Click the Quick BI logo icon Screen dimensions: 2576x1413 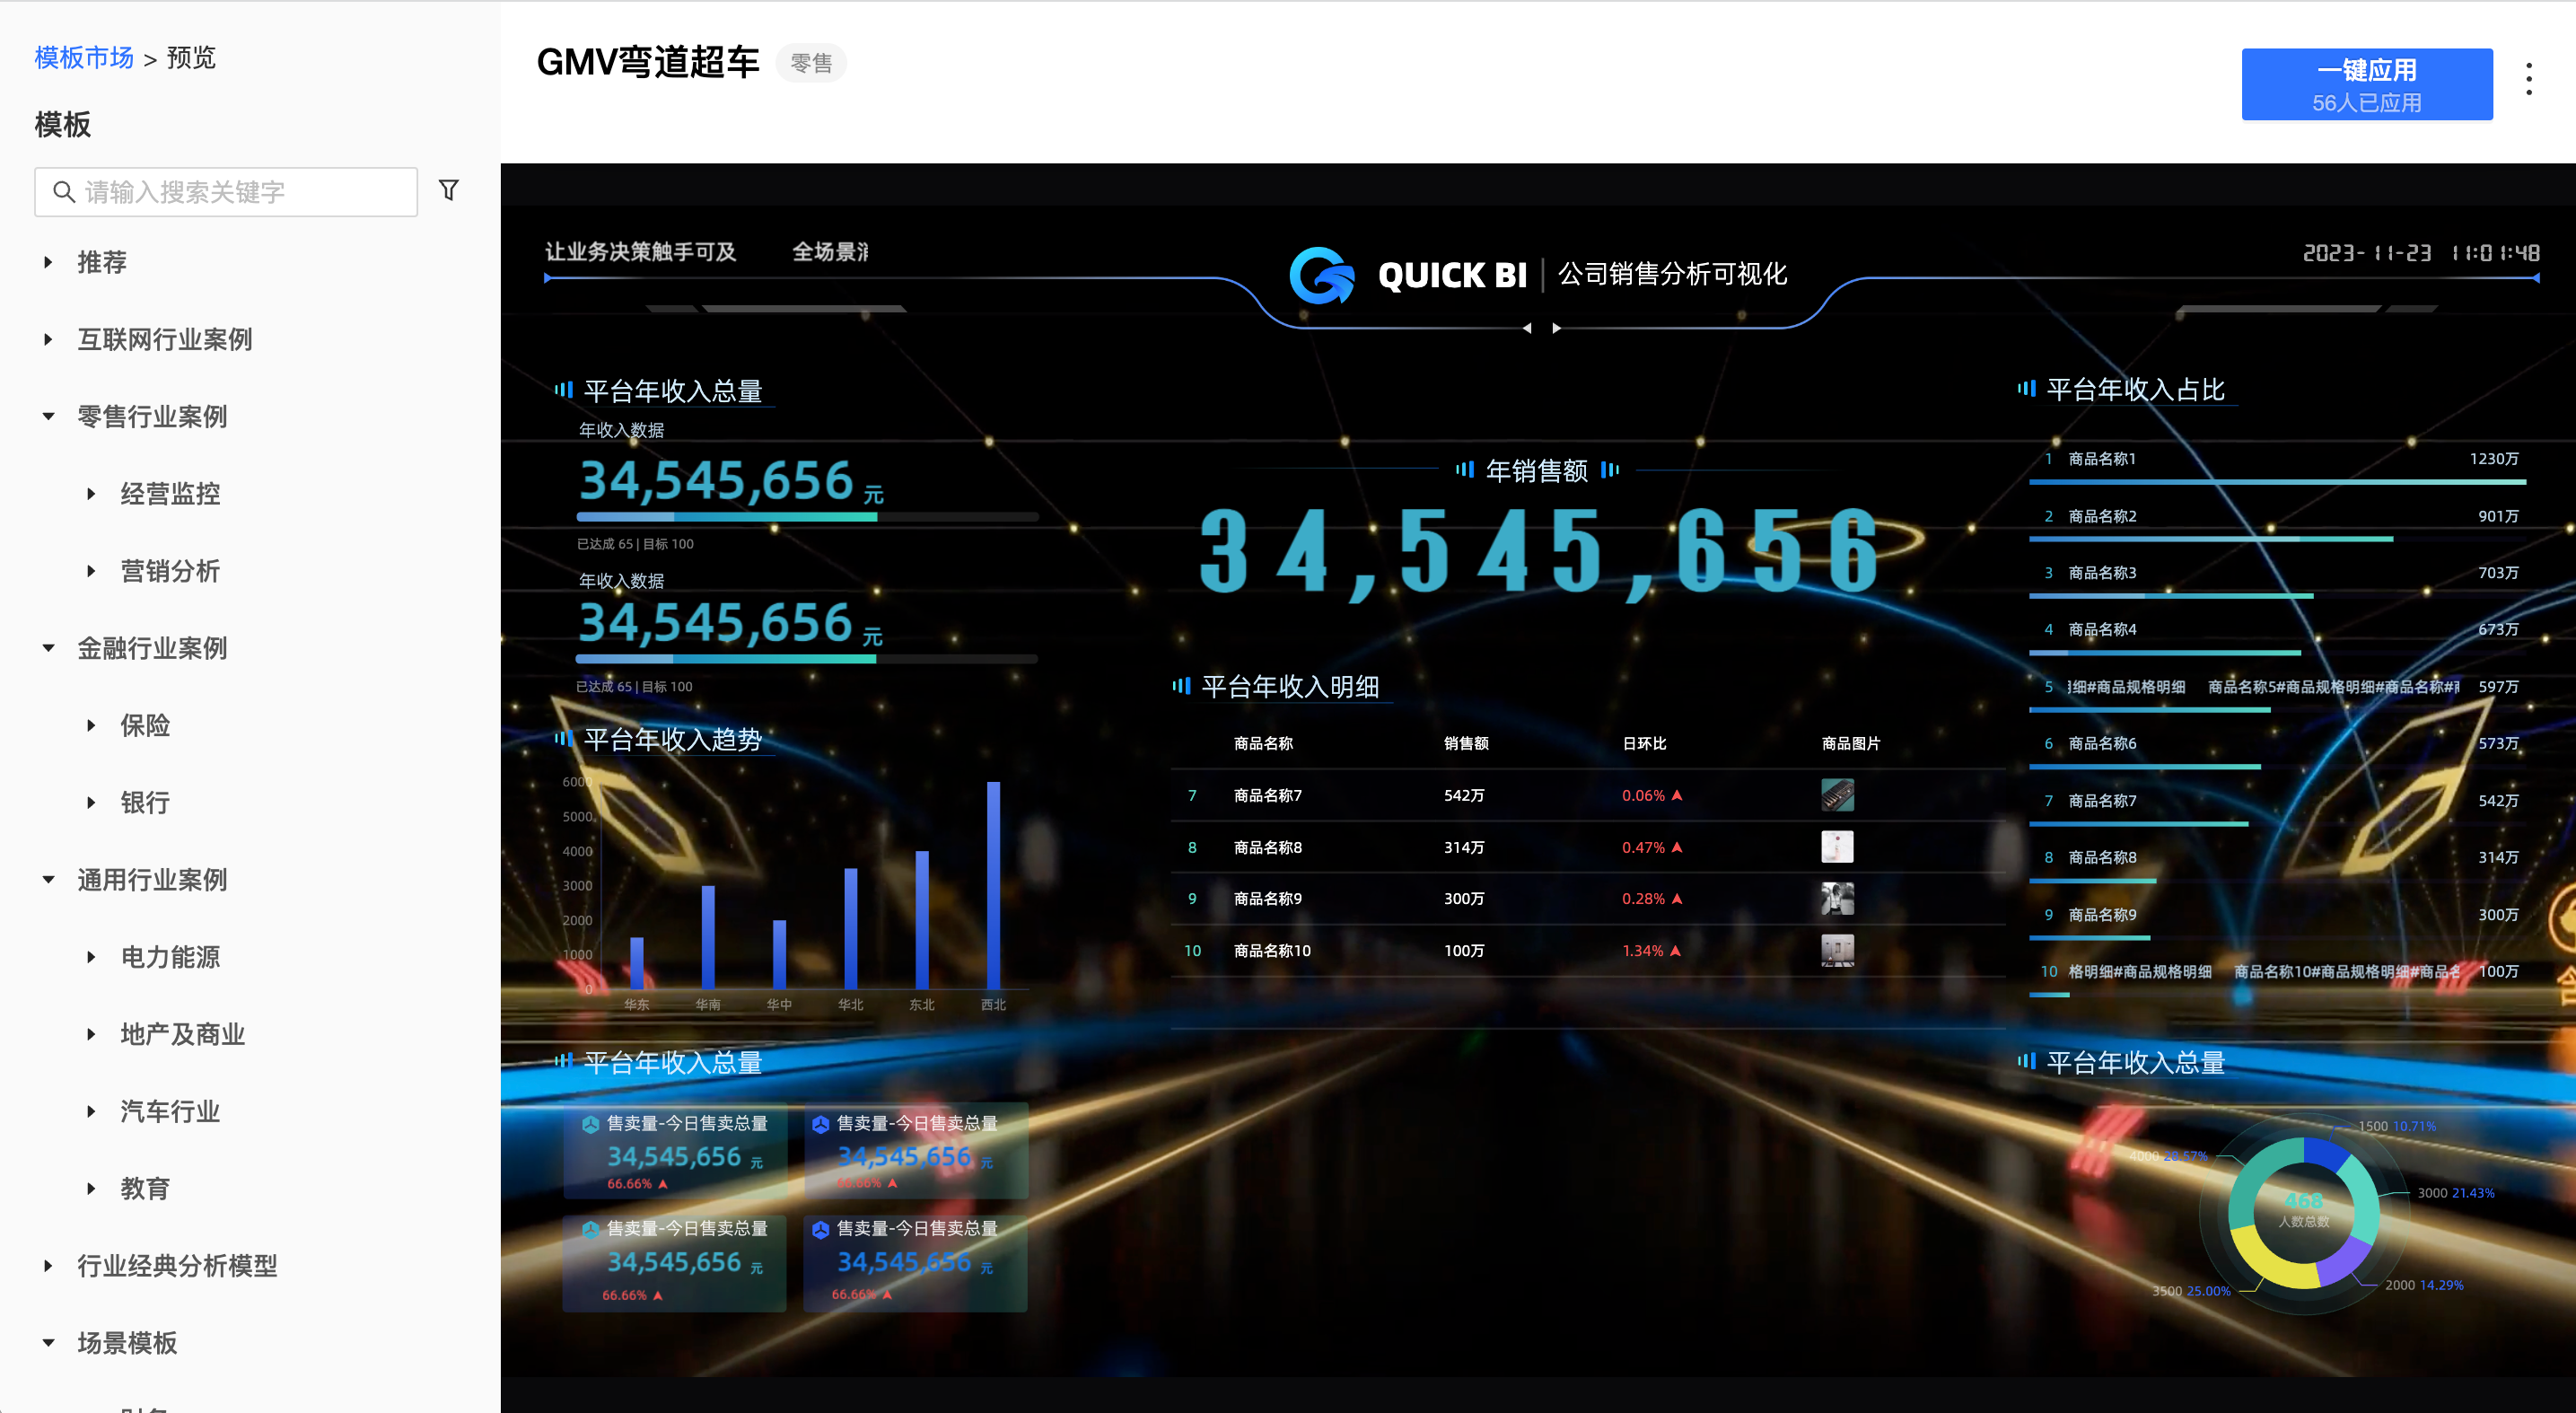(x=1321, y=274)
